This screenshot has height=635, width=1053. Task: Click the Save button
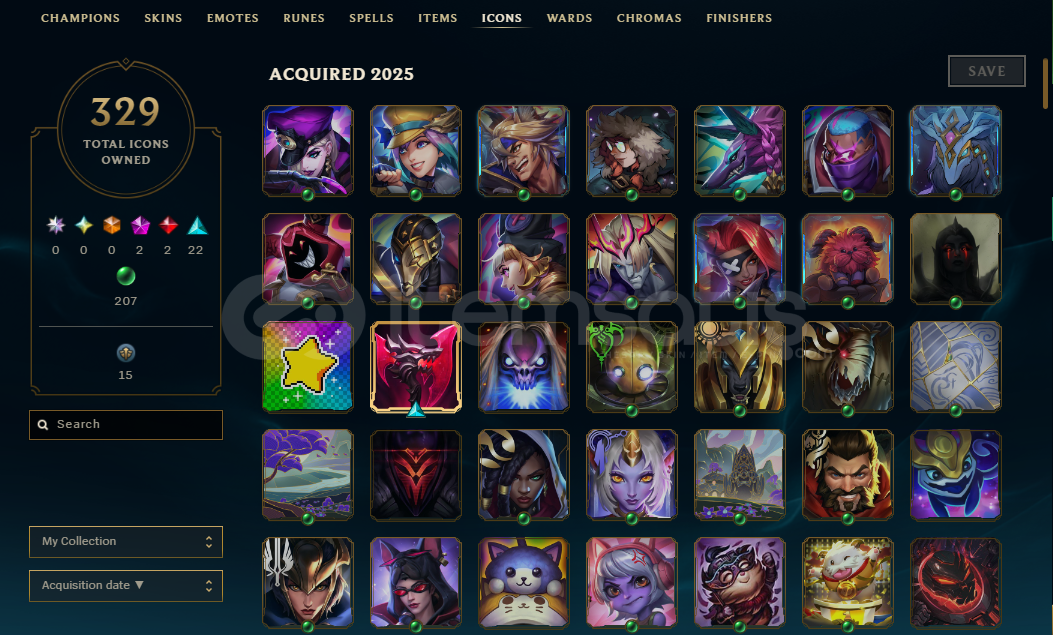pyautogui.click(x=987, y=71)
